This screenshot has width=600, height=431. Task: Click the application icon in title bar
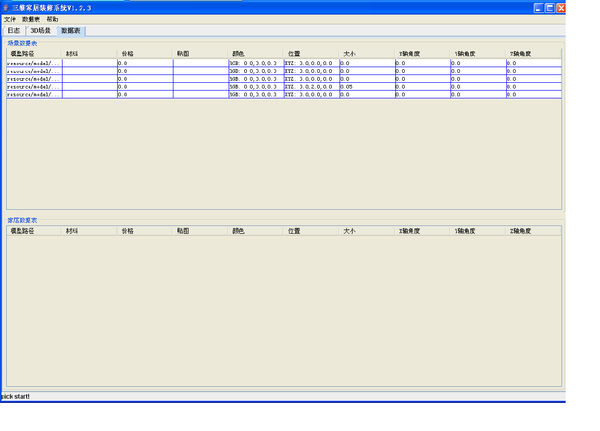coord(5,7)
